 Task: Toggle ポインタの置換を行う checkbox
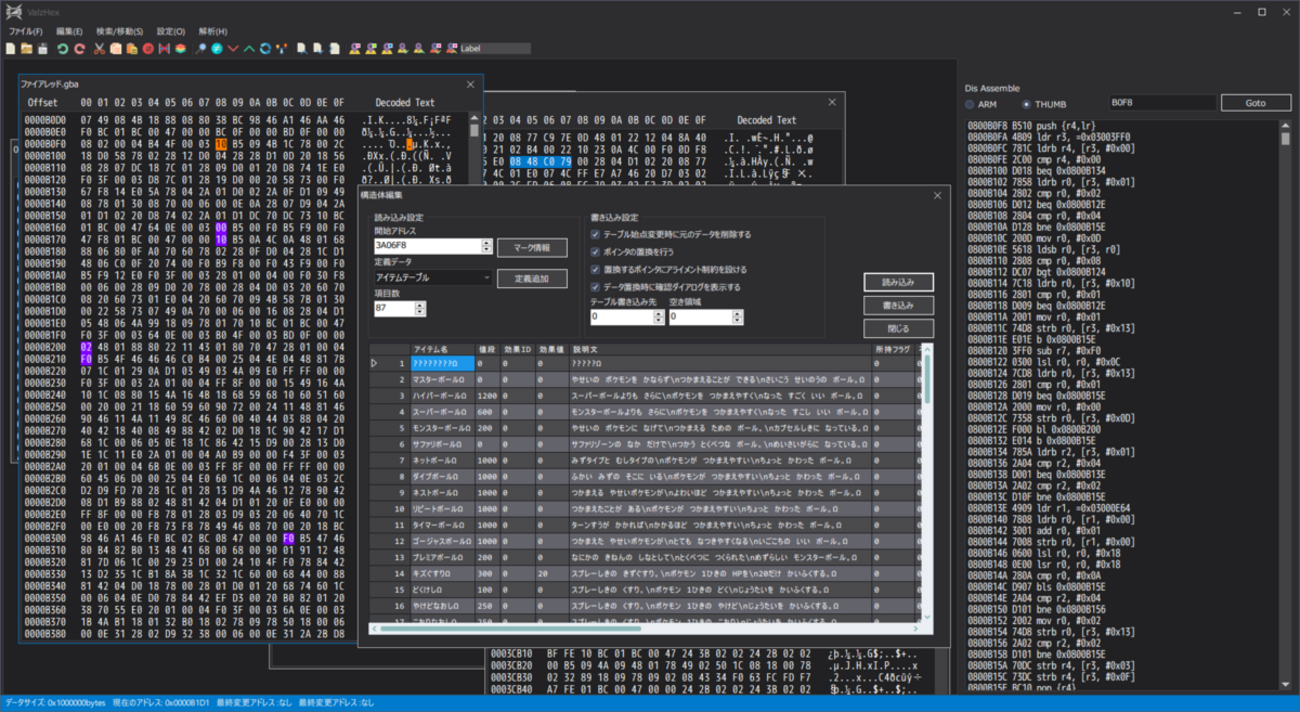point(595,252)
